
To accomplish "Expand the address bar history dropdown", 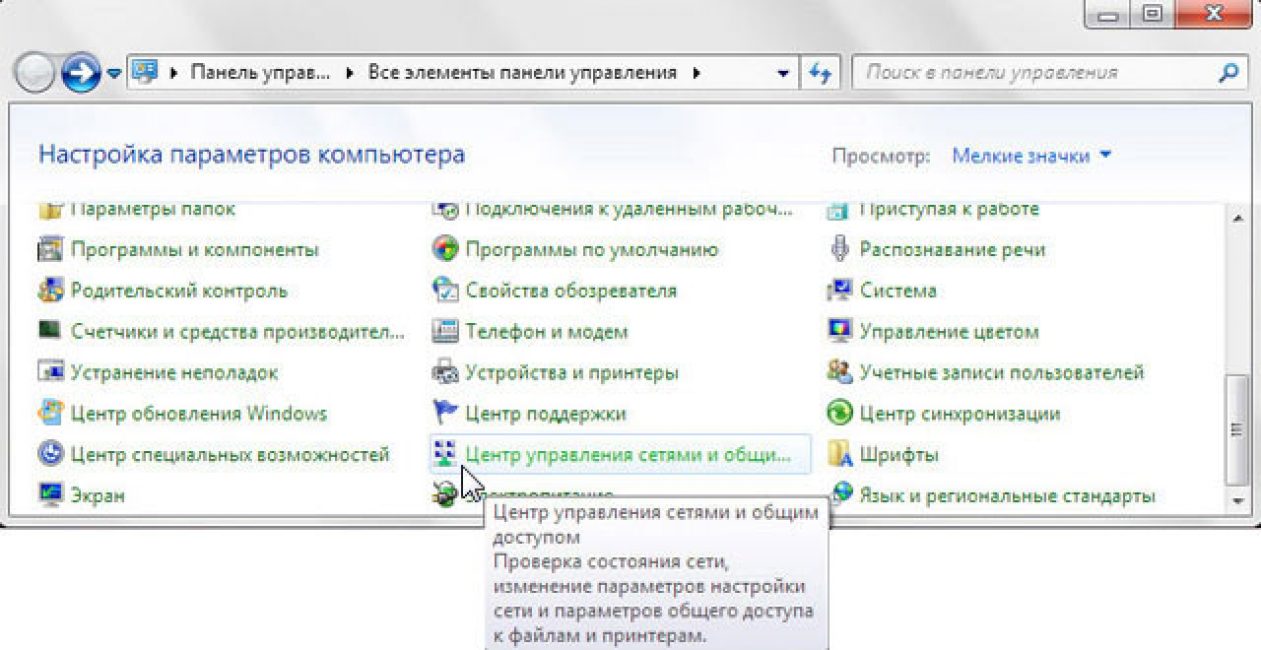I will [783, 73].
